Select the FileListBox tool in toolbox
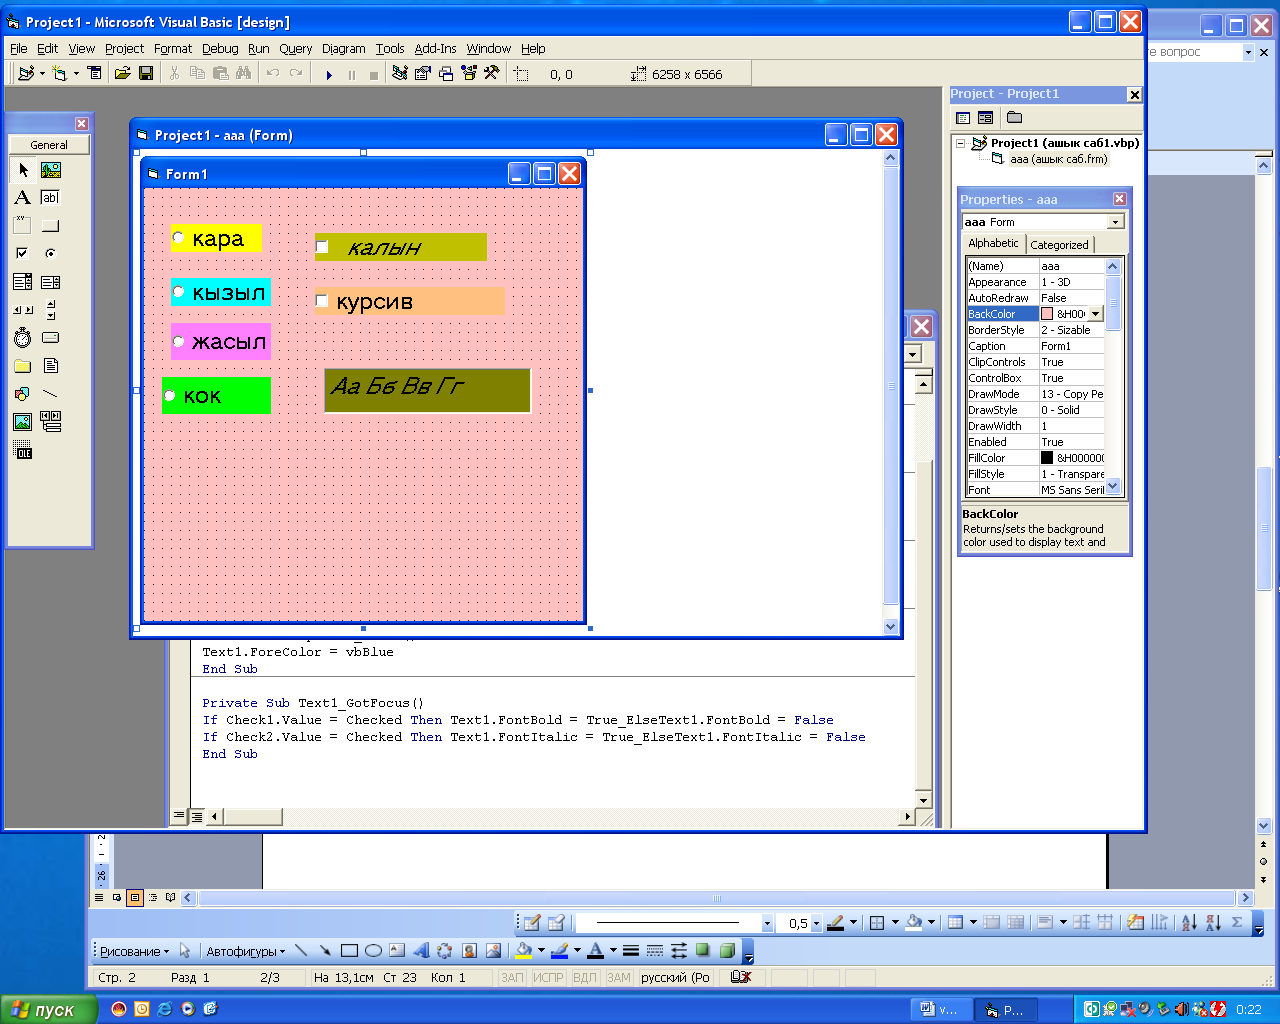Screen dimensions: 1280x1024 [x=51, y=366]
